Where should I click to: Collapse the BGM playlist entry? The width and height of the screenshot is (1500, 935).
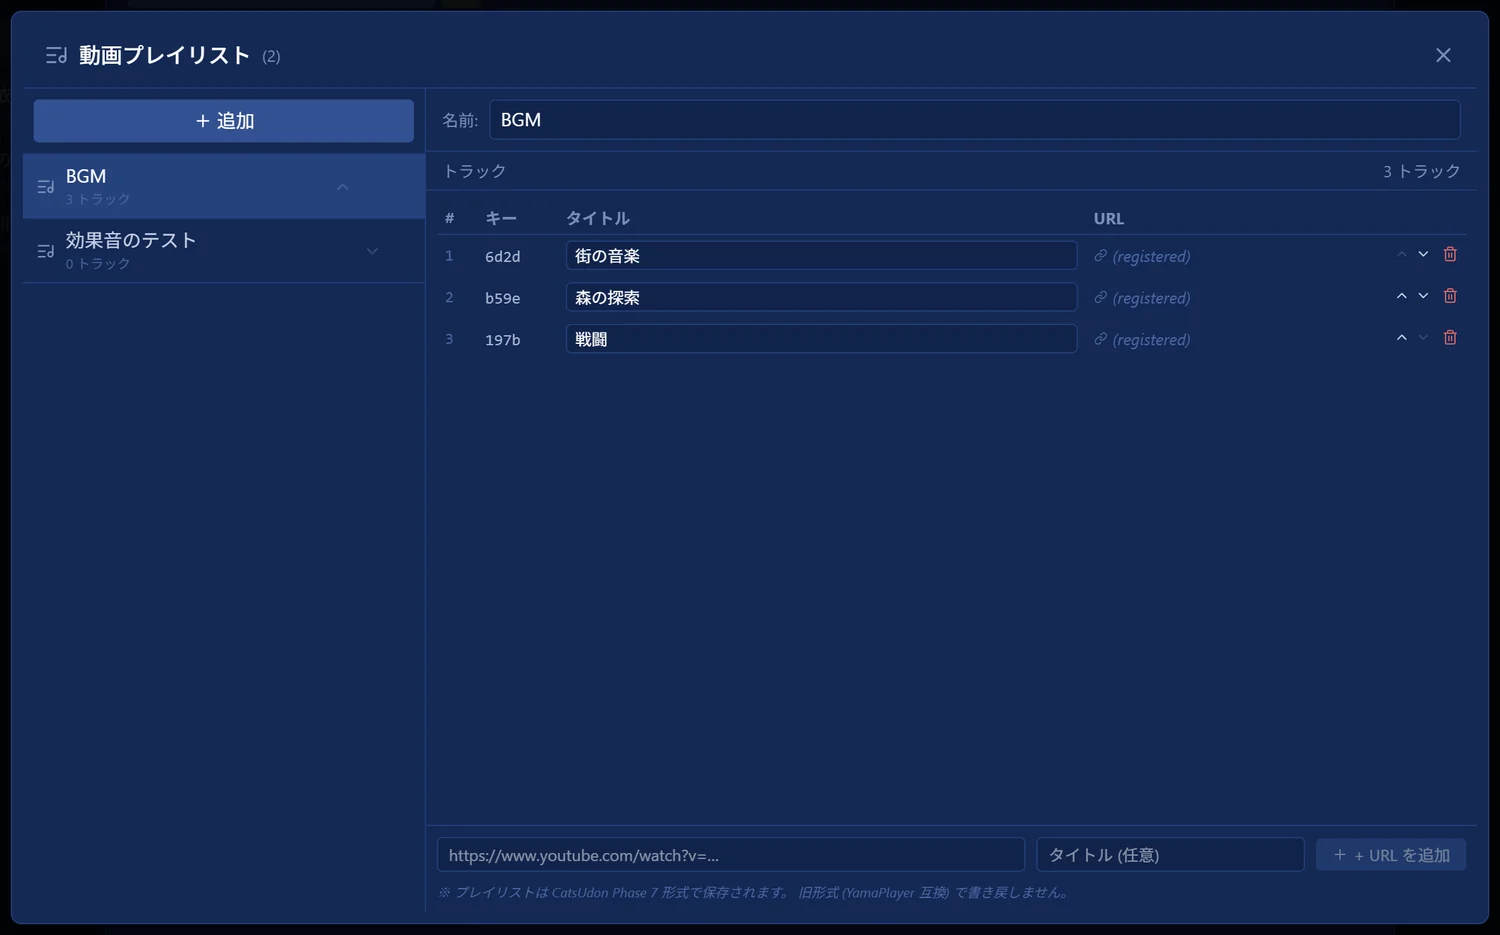point(343,187)
